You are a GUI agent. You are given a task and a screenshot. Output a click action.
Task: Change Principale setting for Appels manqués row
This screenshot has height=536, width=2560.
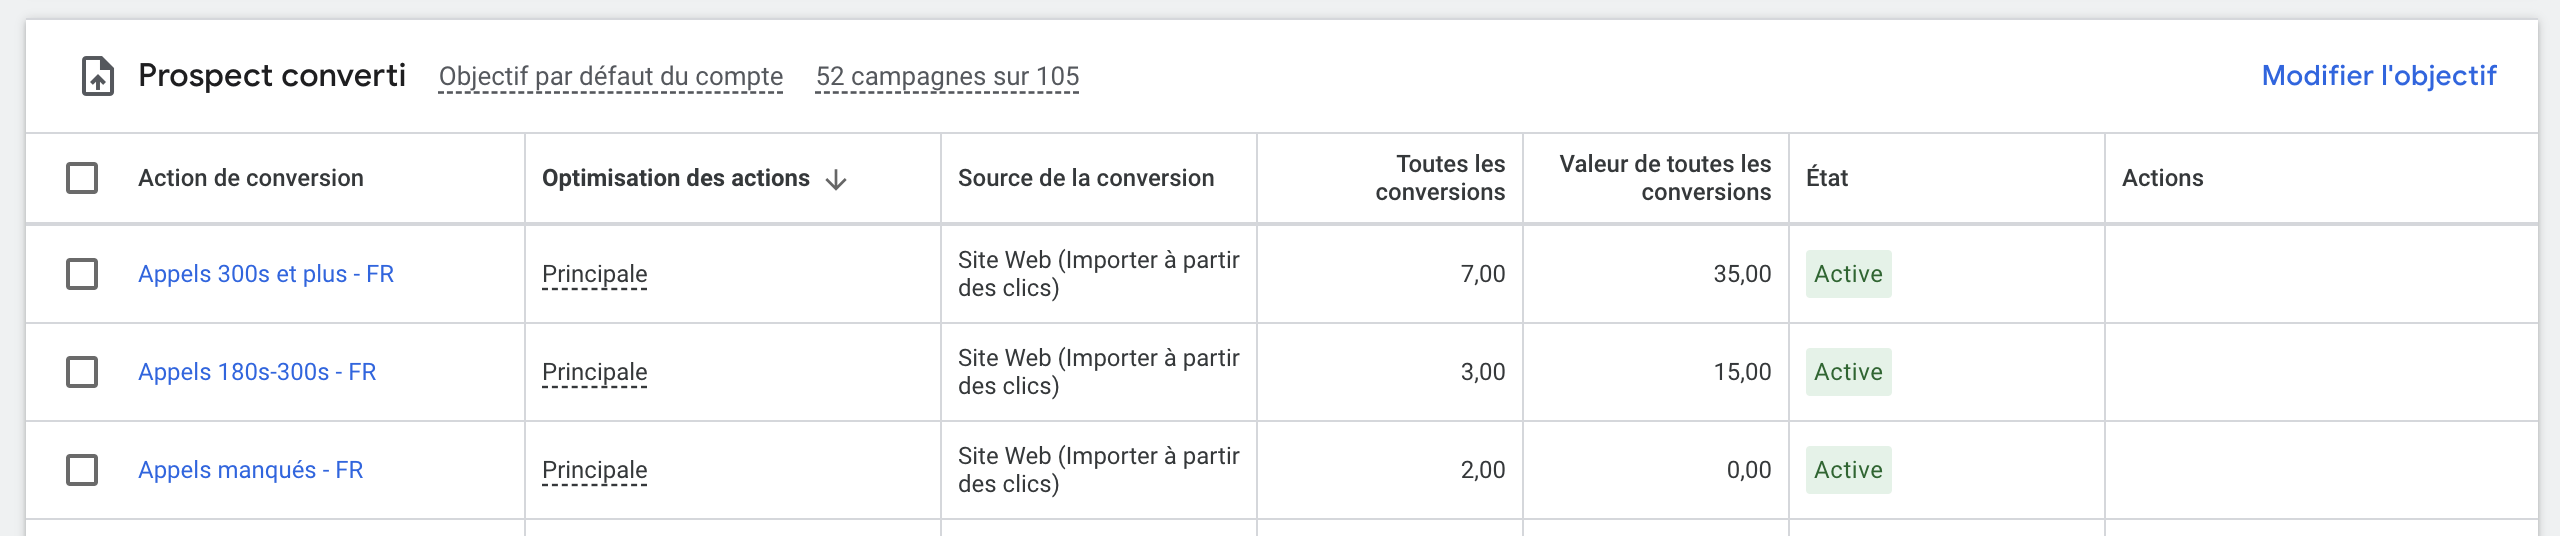pyautogui.click(x=595, y=471)
